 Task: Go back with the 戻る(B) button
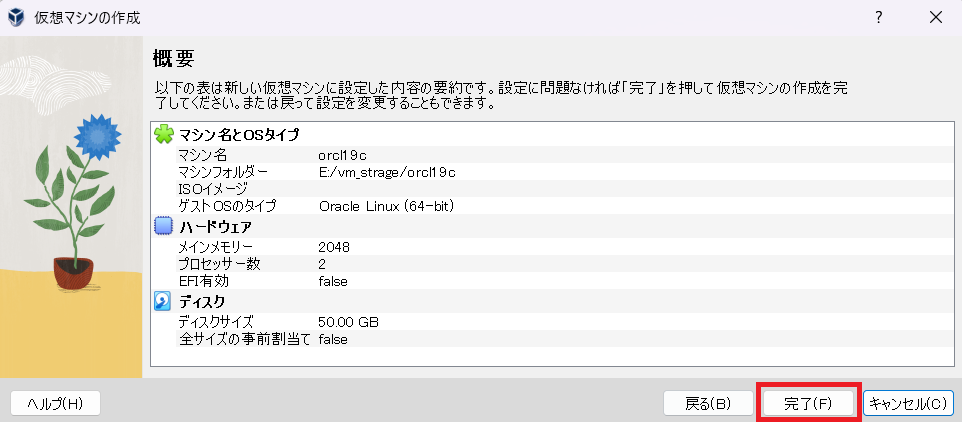click(x=708, y=404)
